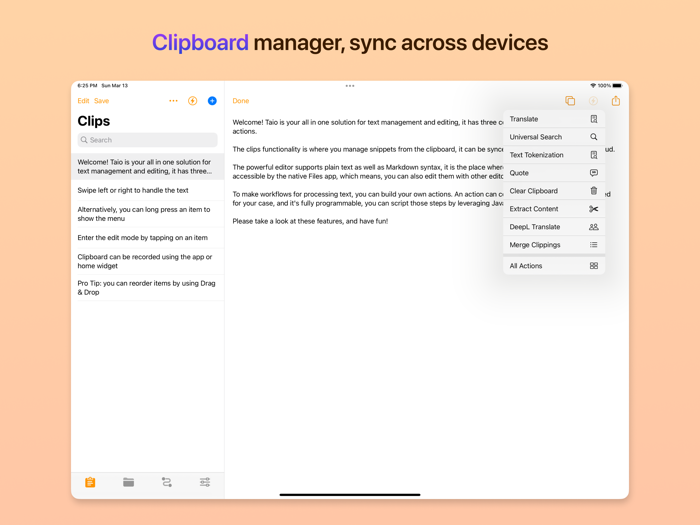Focus the Search field in Clips
This screenshot has width=700, height=525.
coord(147,140)
